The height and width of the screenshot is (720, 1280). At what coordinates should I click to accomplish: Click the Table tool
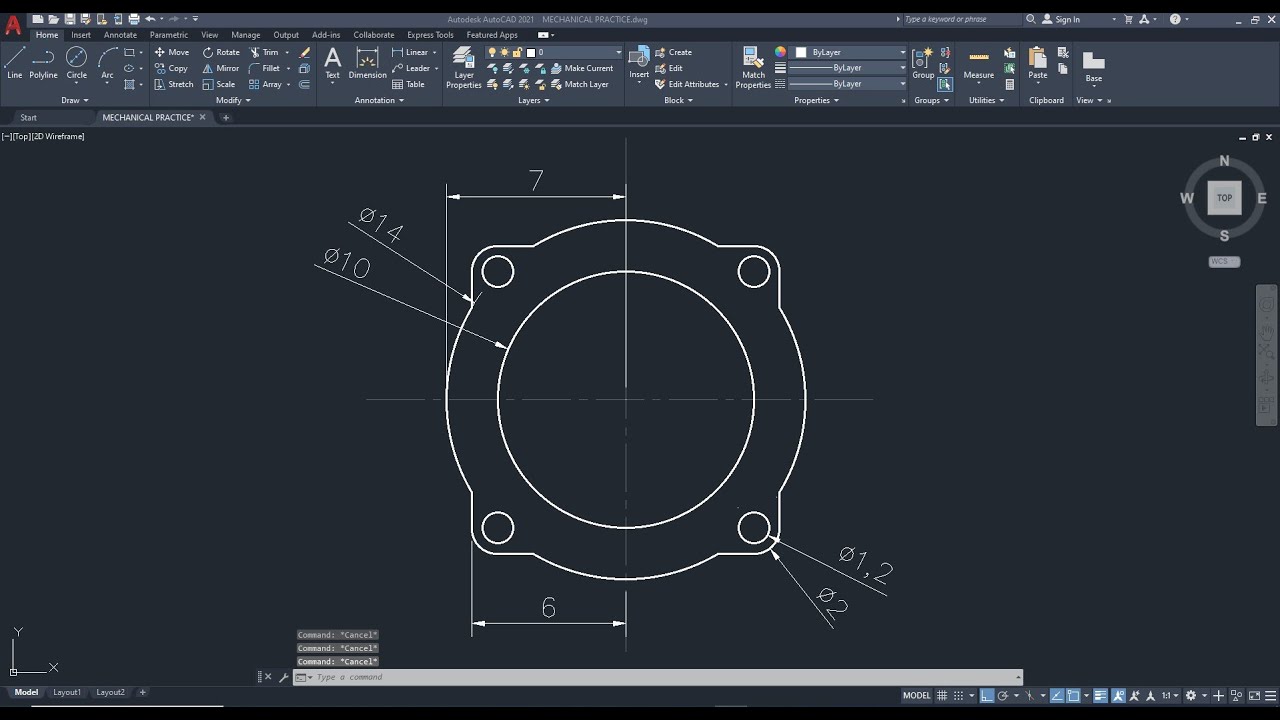pyautogui.click(x=408, y=84)
